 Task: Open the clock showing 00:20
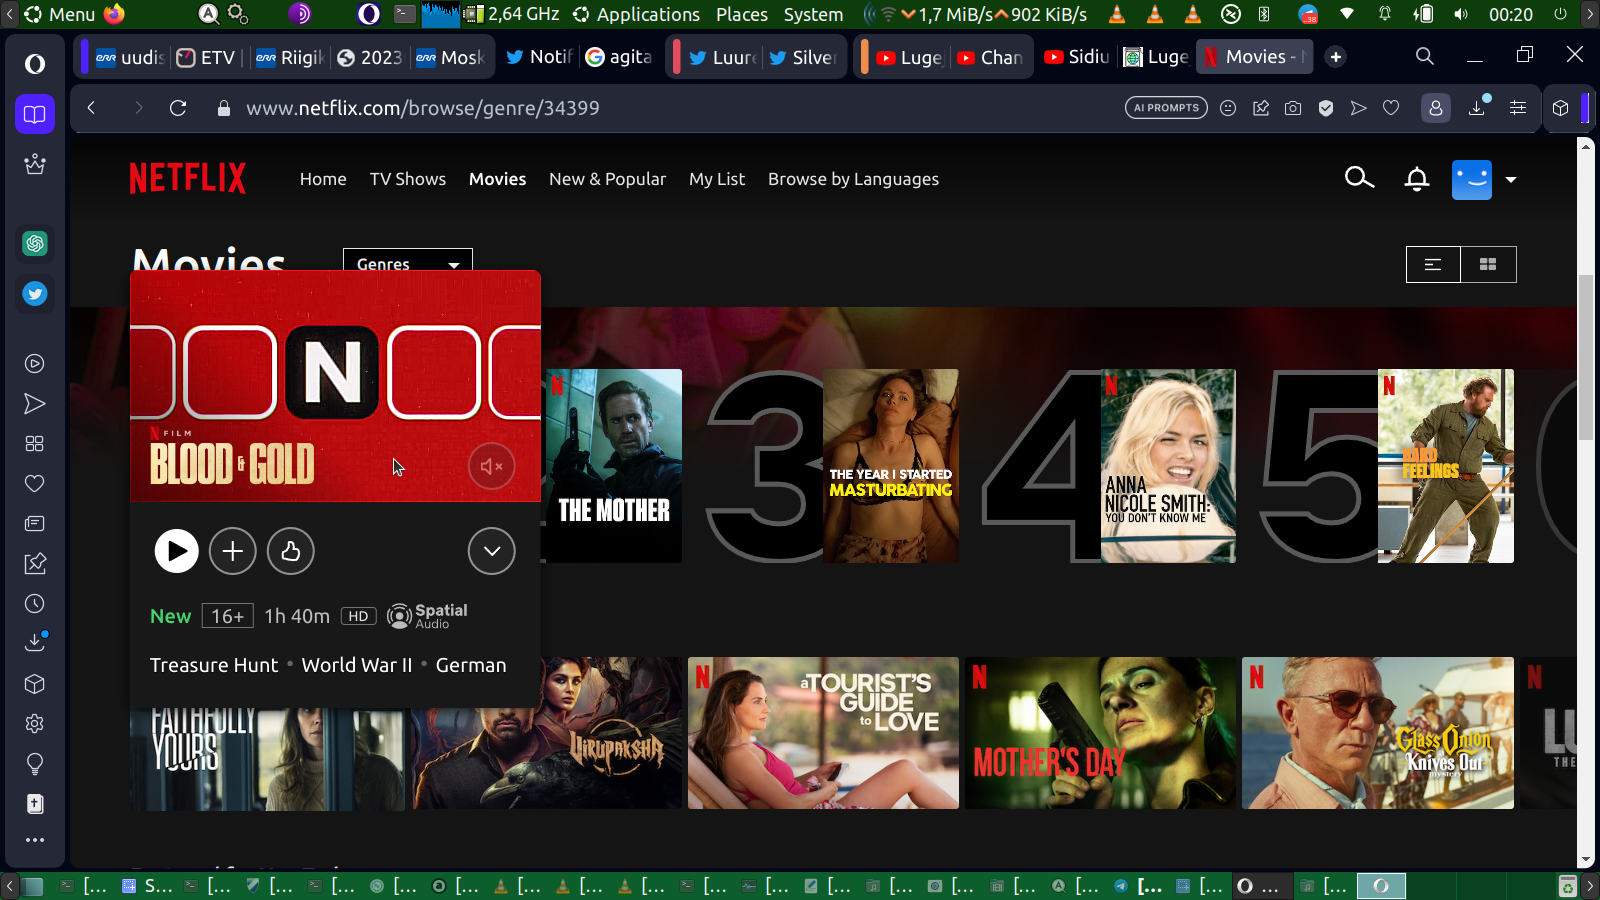(1510, 14)
